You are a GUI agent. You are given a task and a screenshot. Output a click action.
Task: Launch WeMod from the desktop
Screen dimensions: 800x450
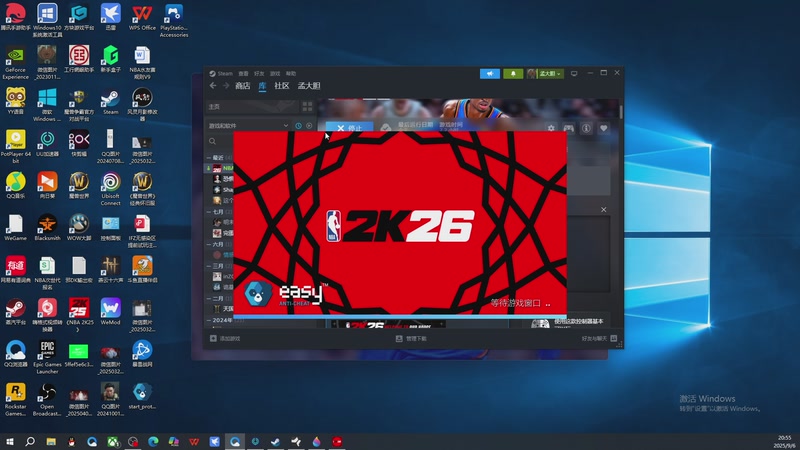point(110,312)
